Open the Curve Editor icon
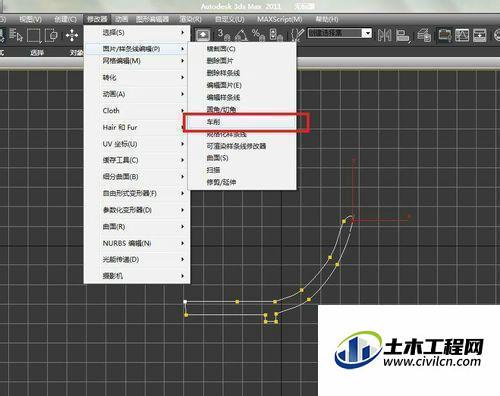This screenshot has width=500, height=396. click(x=462, y=35)
